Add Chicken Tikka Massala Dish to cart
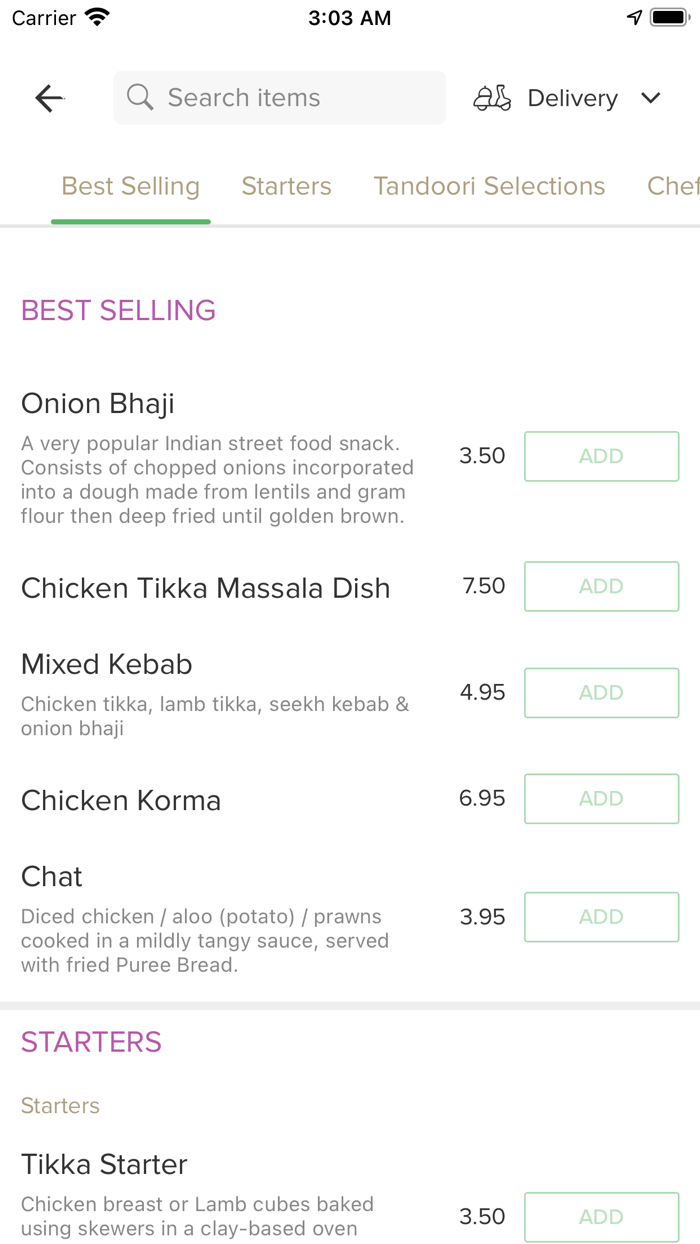 [601, 586]
